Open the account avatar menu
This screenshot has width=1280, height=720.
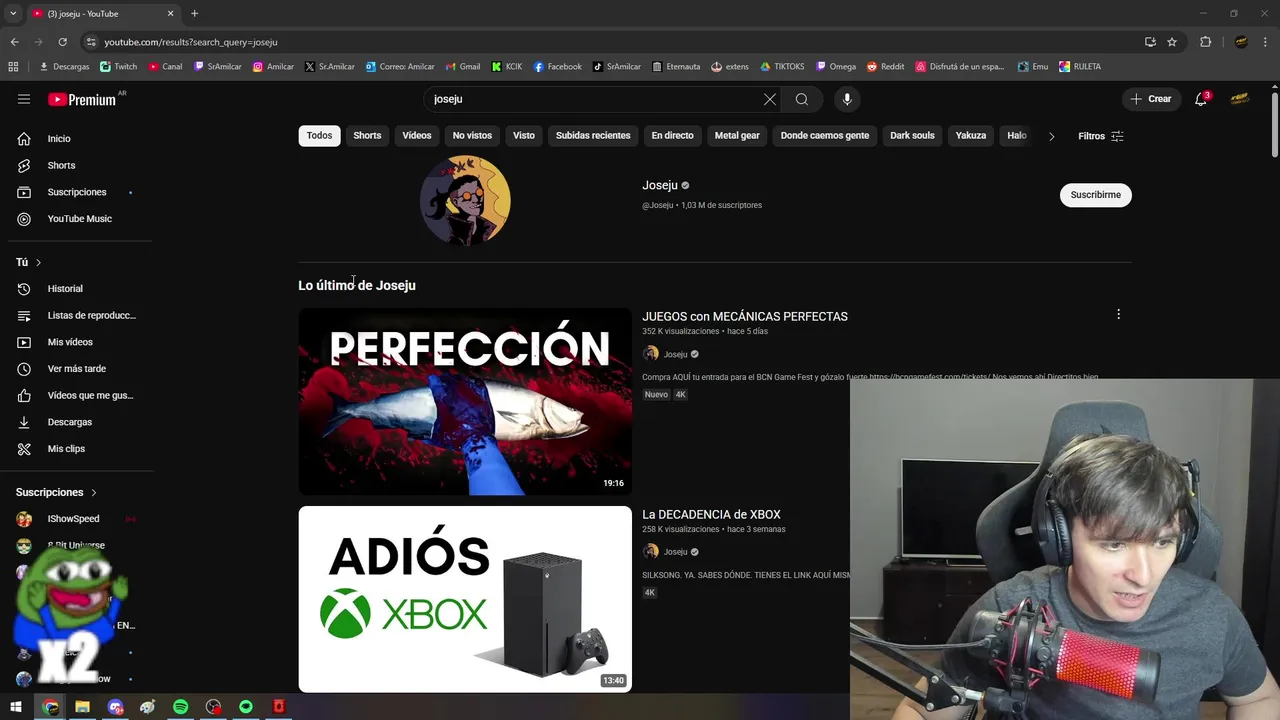1240,99
